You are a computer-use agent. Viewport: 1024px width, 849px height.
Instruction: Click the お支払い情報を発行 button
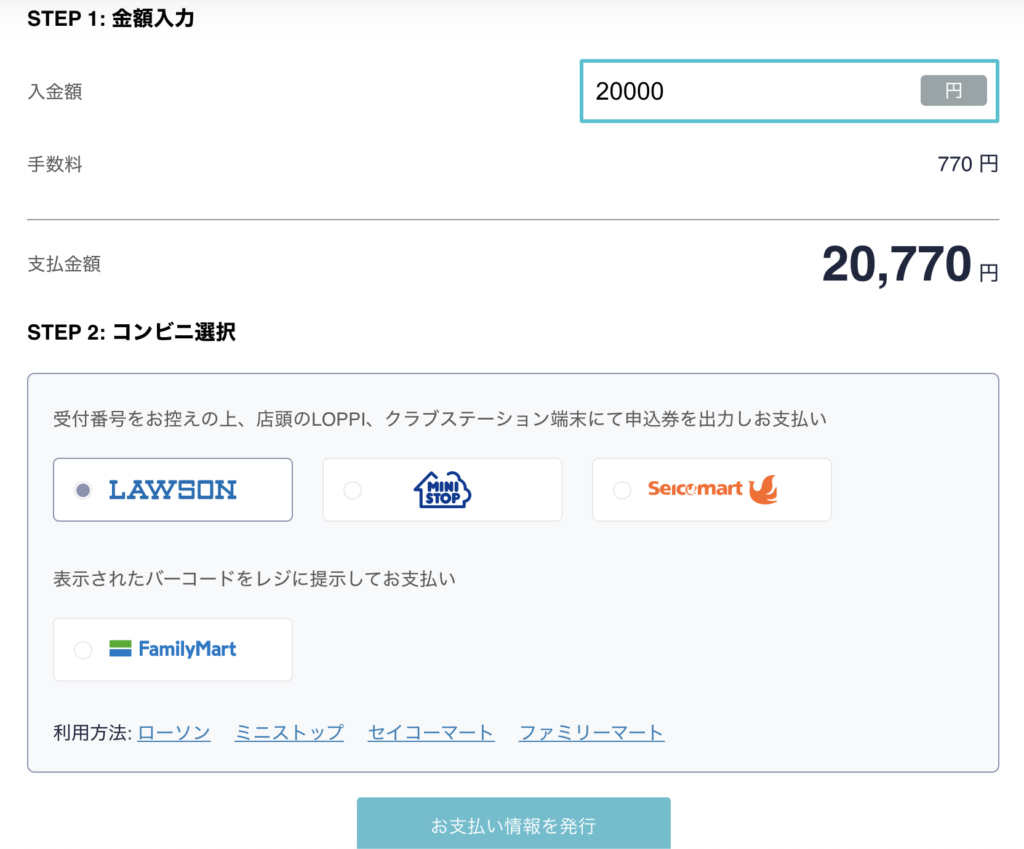click(512, 824)
